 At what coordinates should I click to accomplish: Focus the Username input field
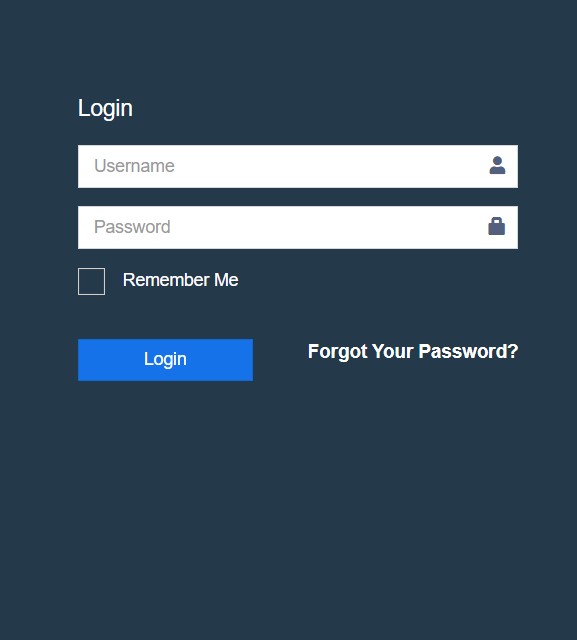(298, 167)
